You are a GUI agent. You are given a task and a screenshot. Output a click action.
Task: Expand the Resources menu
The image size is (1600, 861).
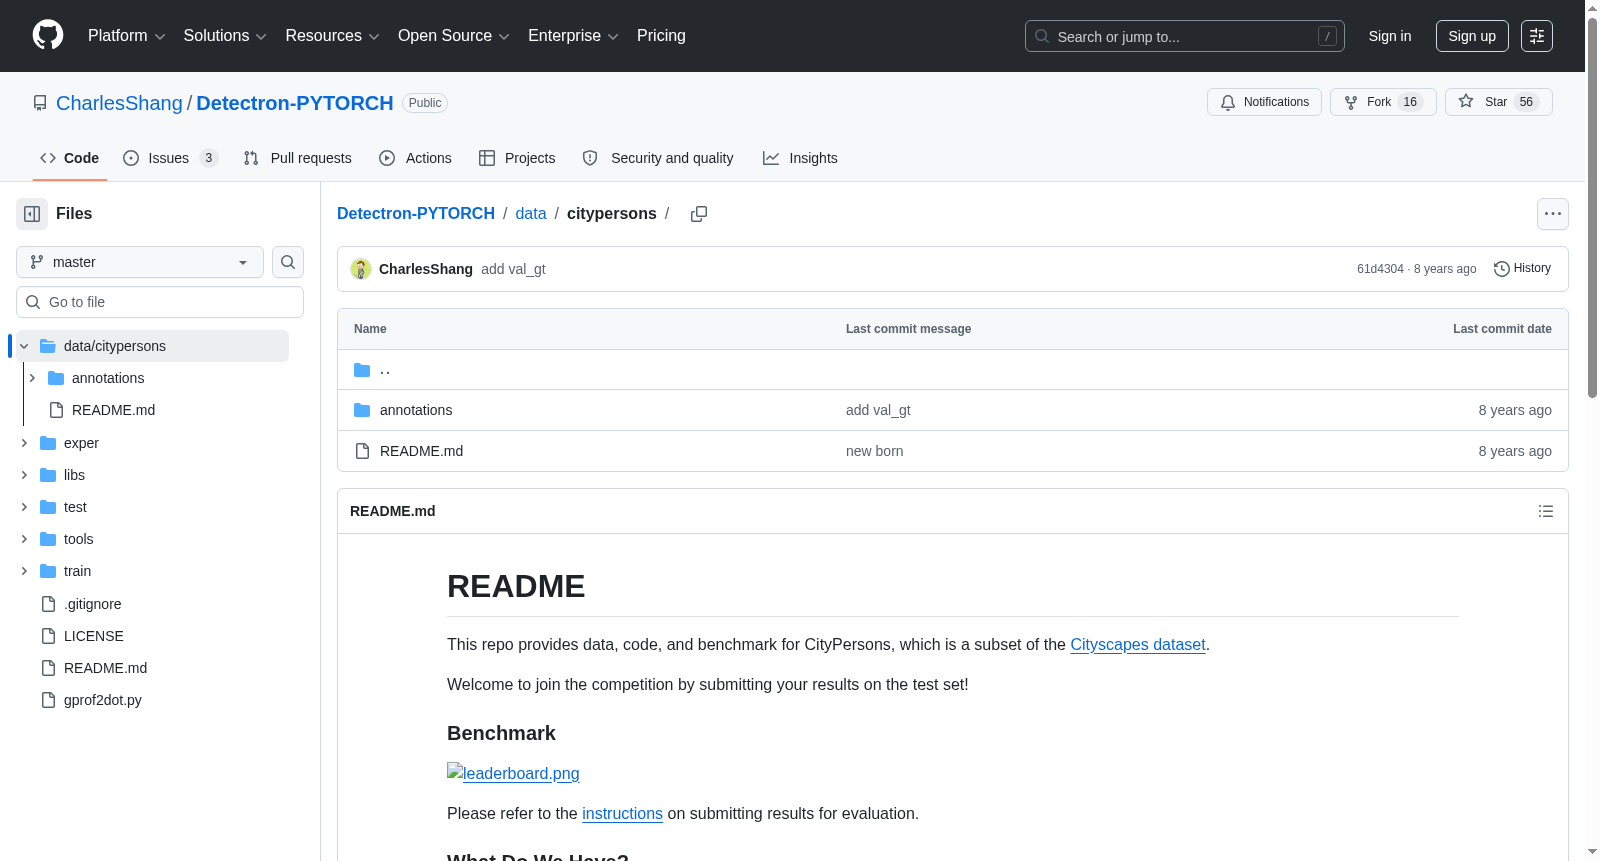click(333, 36)
